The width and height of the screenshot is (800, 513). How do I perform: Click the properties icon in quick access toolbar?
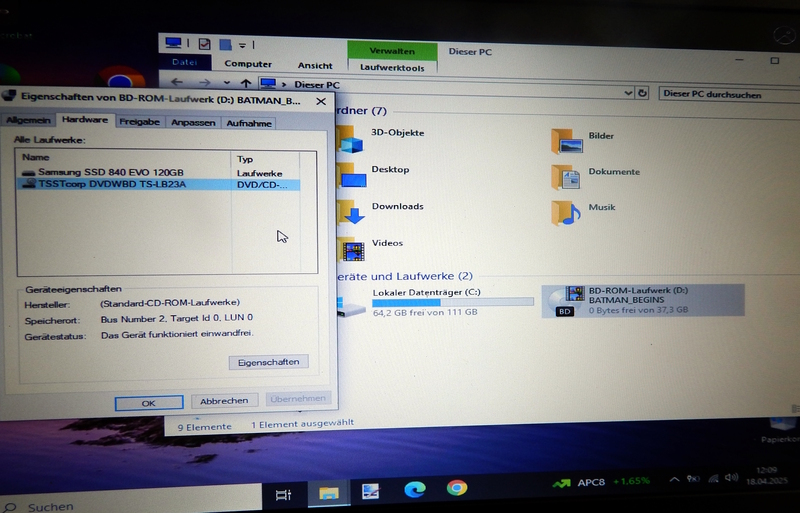204,44
